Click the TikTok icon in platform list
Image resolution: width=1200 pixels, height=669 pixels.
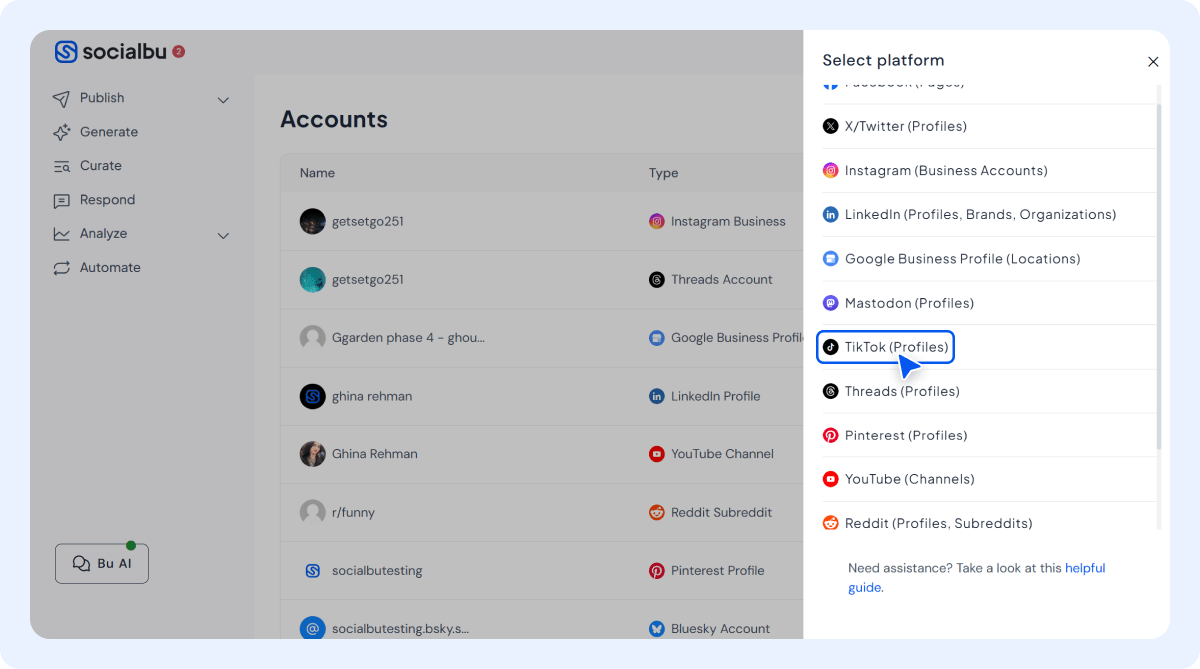click(830, 347)
